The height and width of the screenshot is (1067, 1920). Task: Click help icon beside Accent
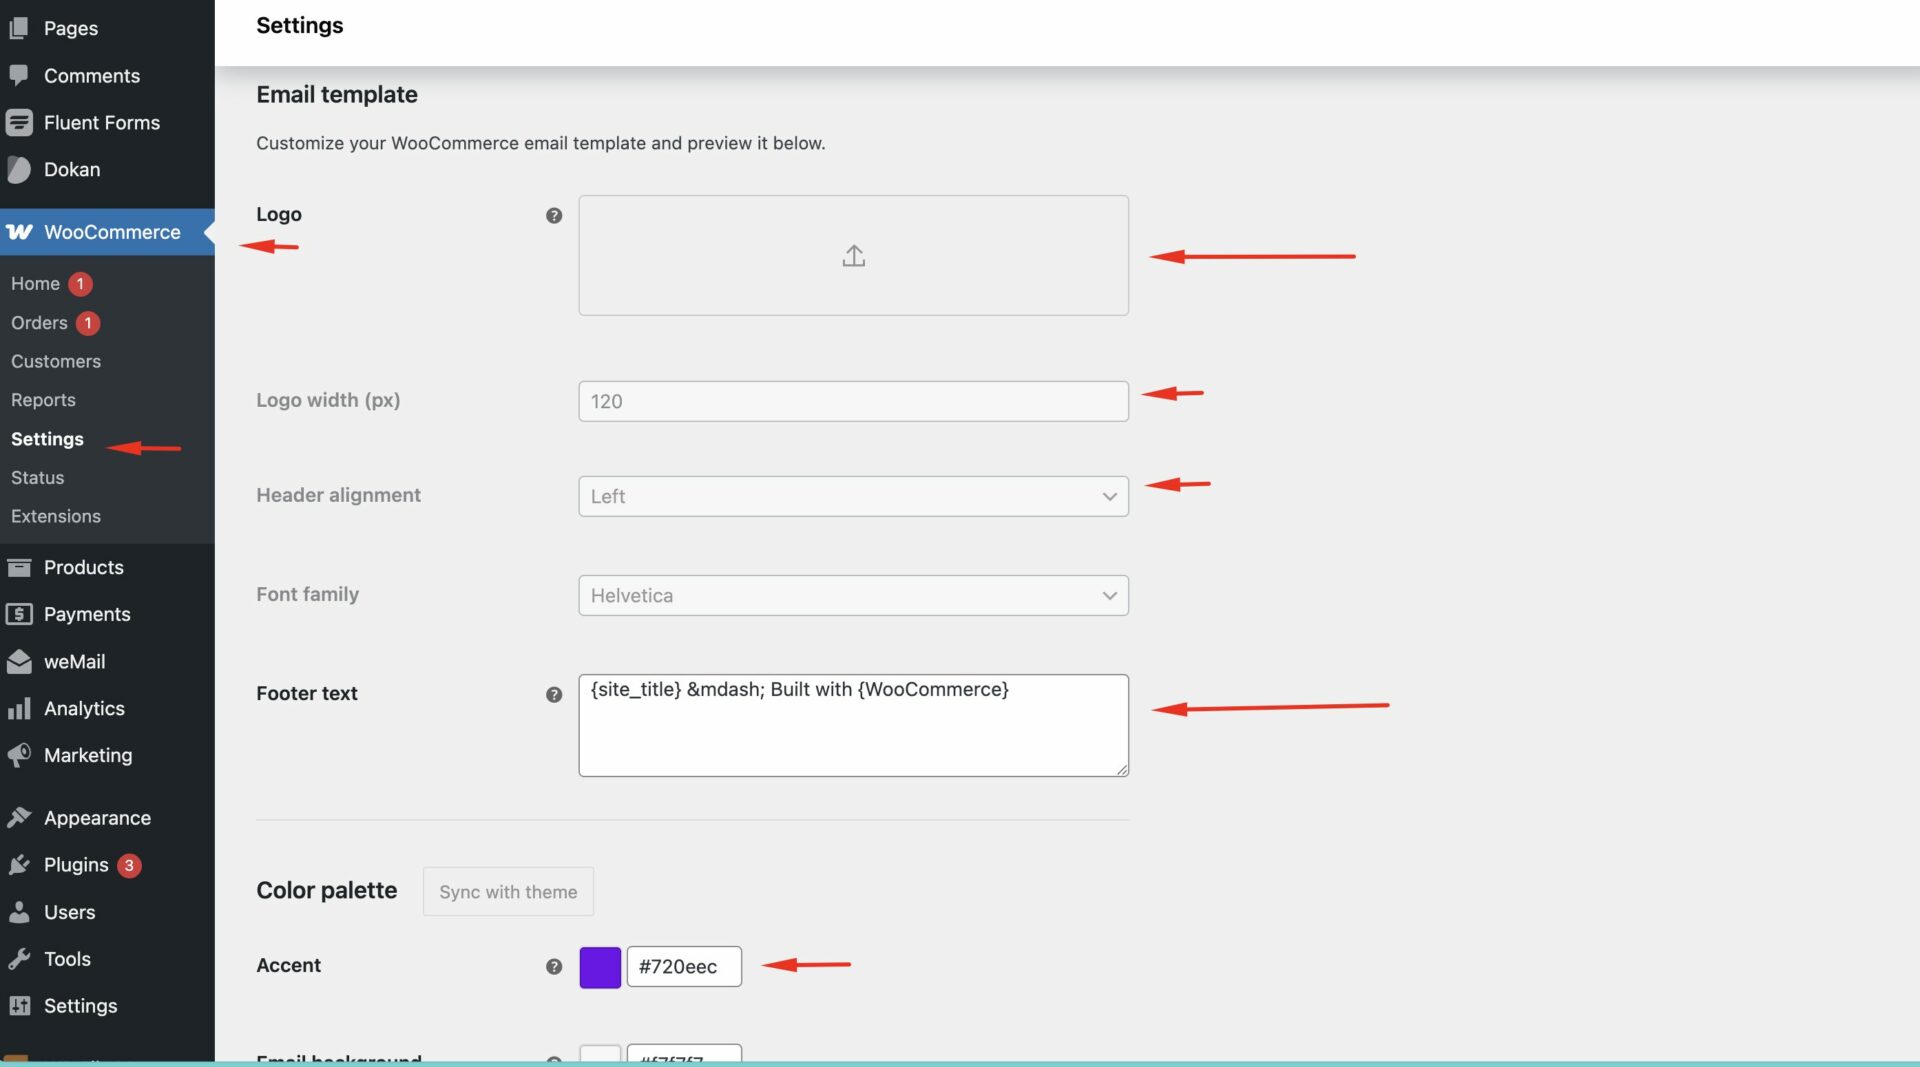[x=554, y=966]
